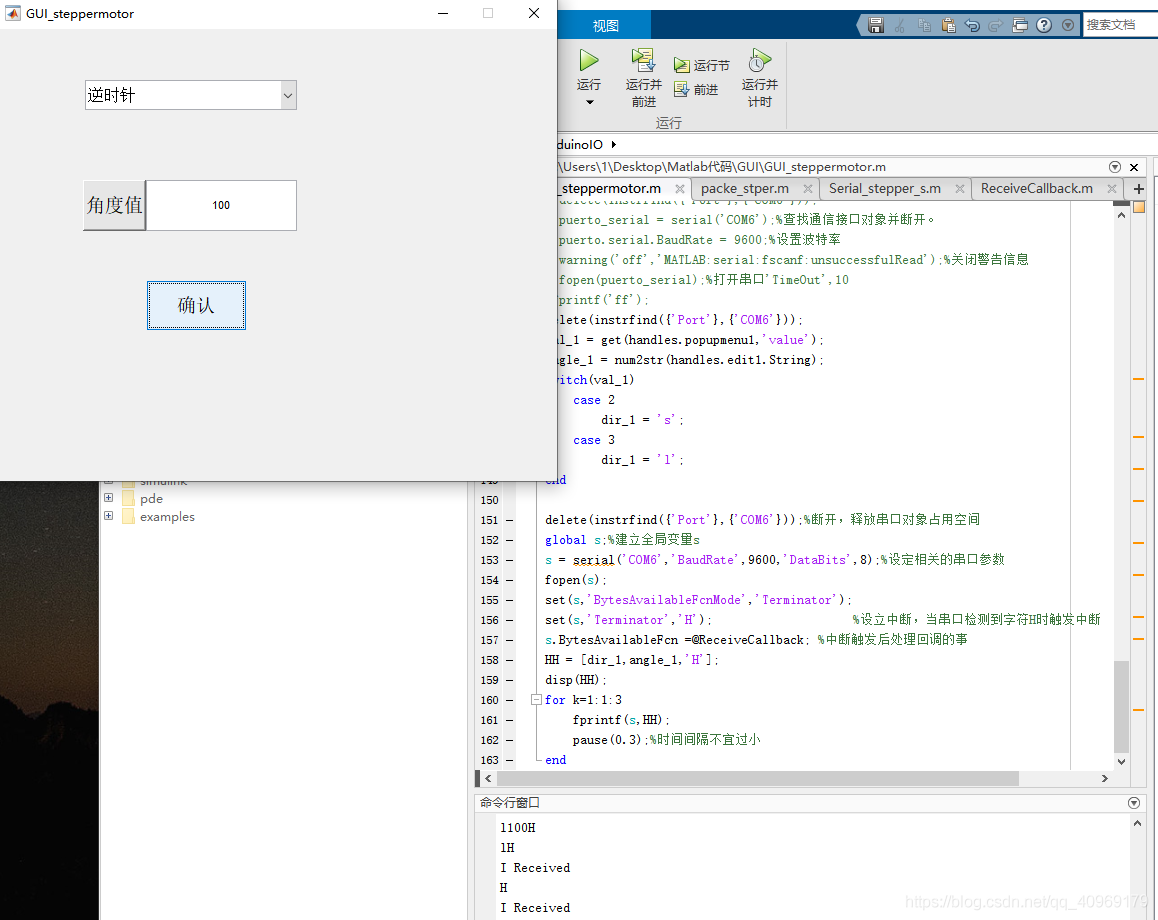Click the Paste icon in the quick toolbar
Image resolution: width=1158 pixels, height=920 pixels.
coord(948,24)
